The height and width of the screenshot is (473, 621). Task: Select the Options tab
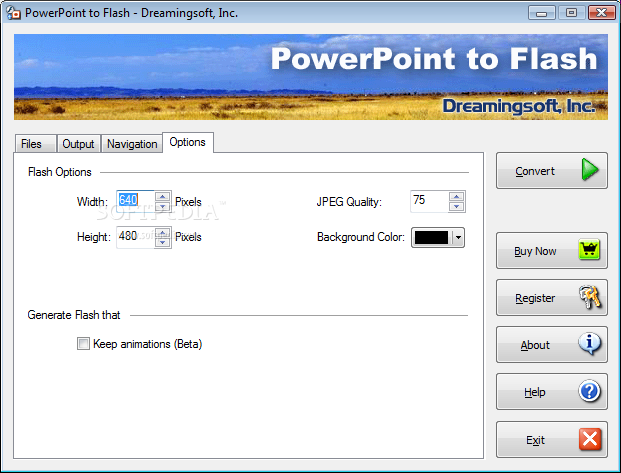pyautogui.click(x=188, y=142)
